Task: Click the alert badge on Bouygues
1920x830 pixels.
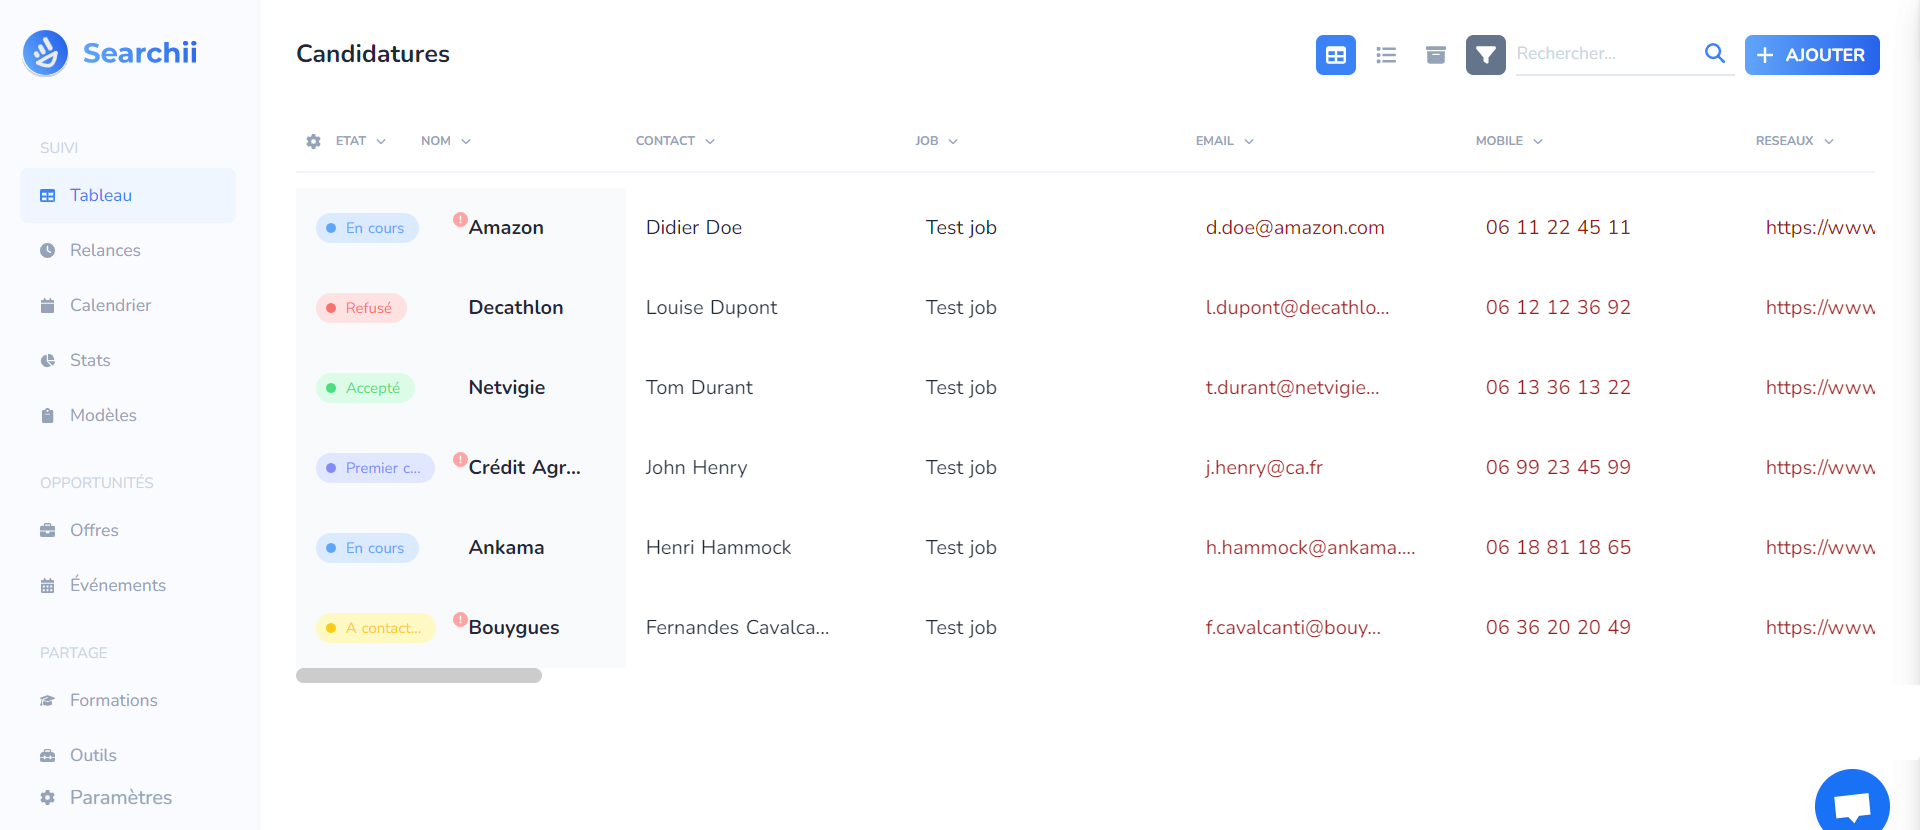Action: [460, 619]
